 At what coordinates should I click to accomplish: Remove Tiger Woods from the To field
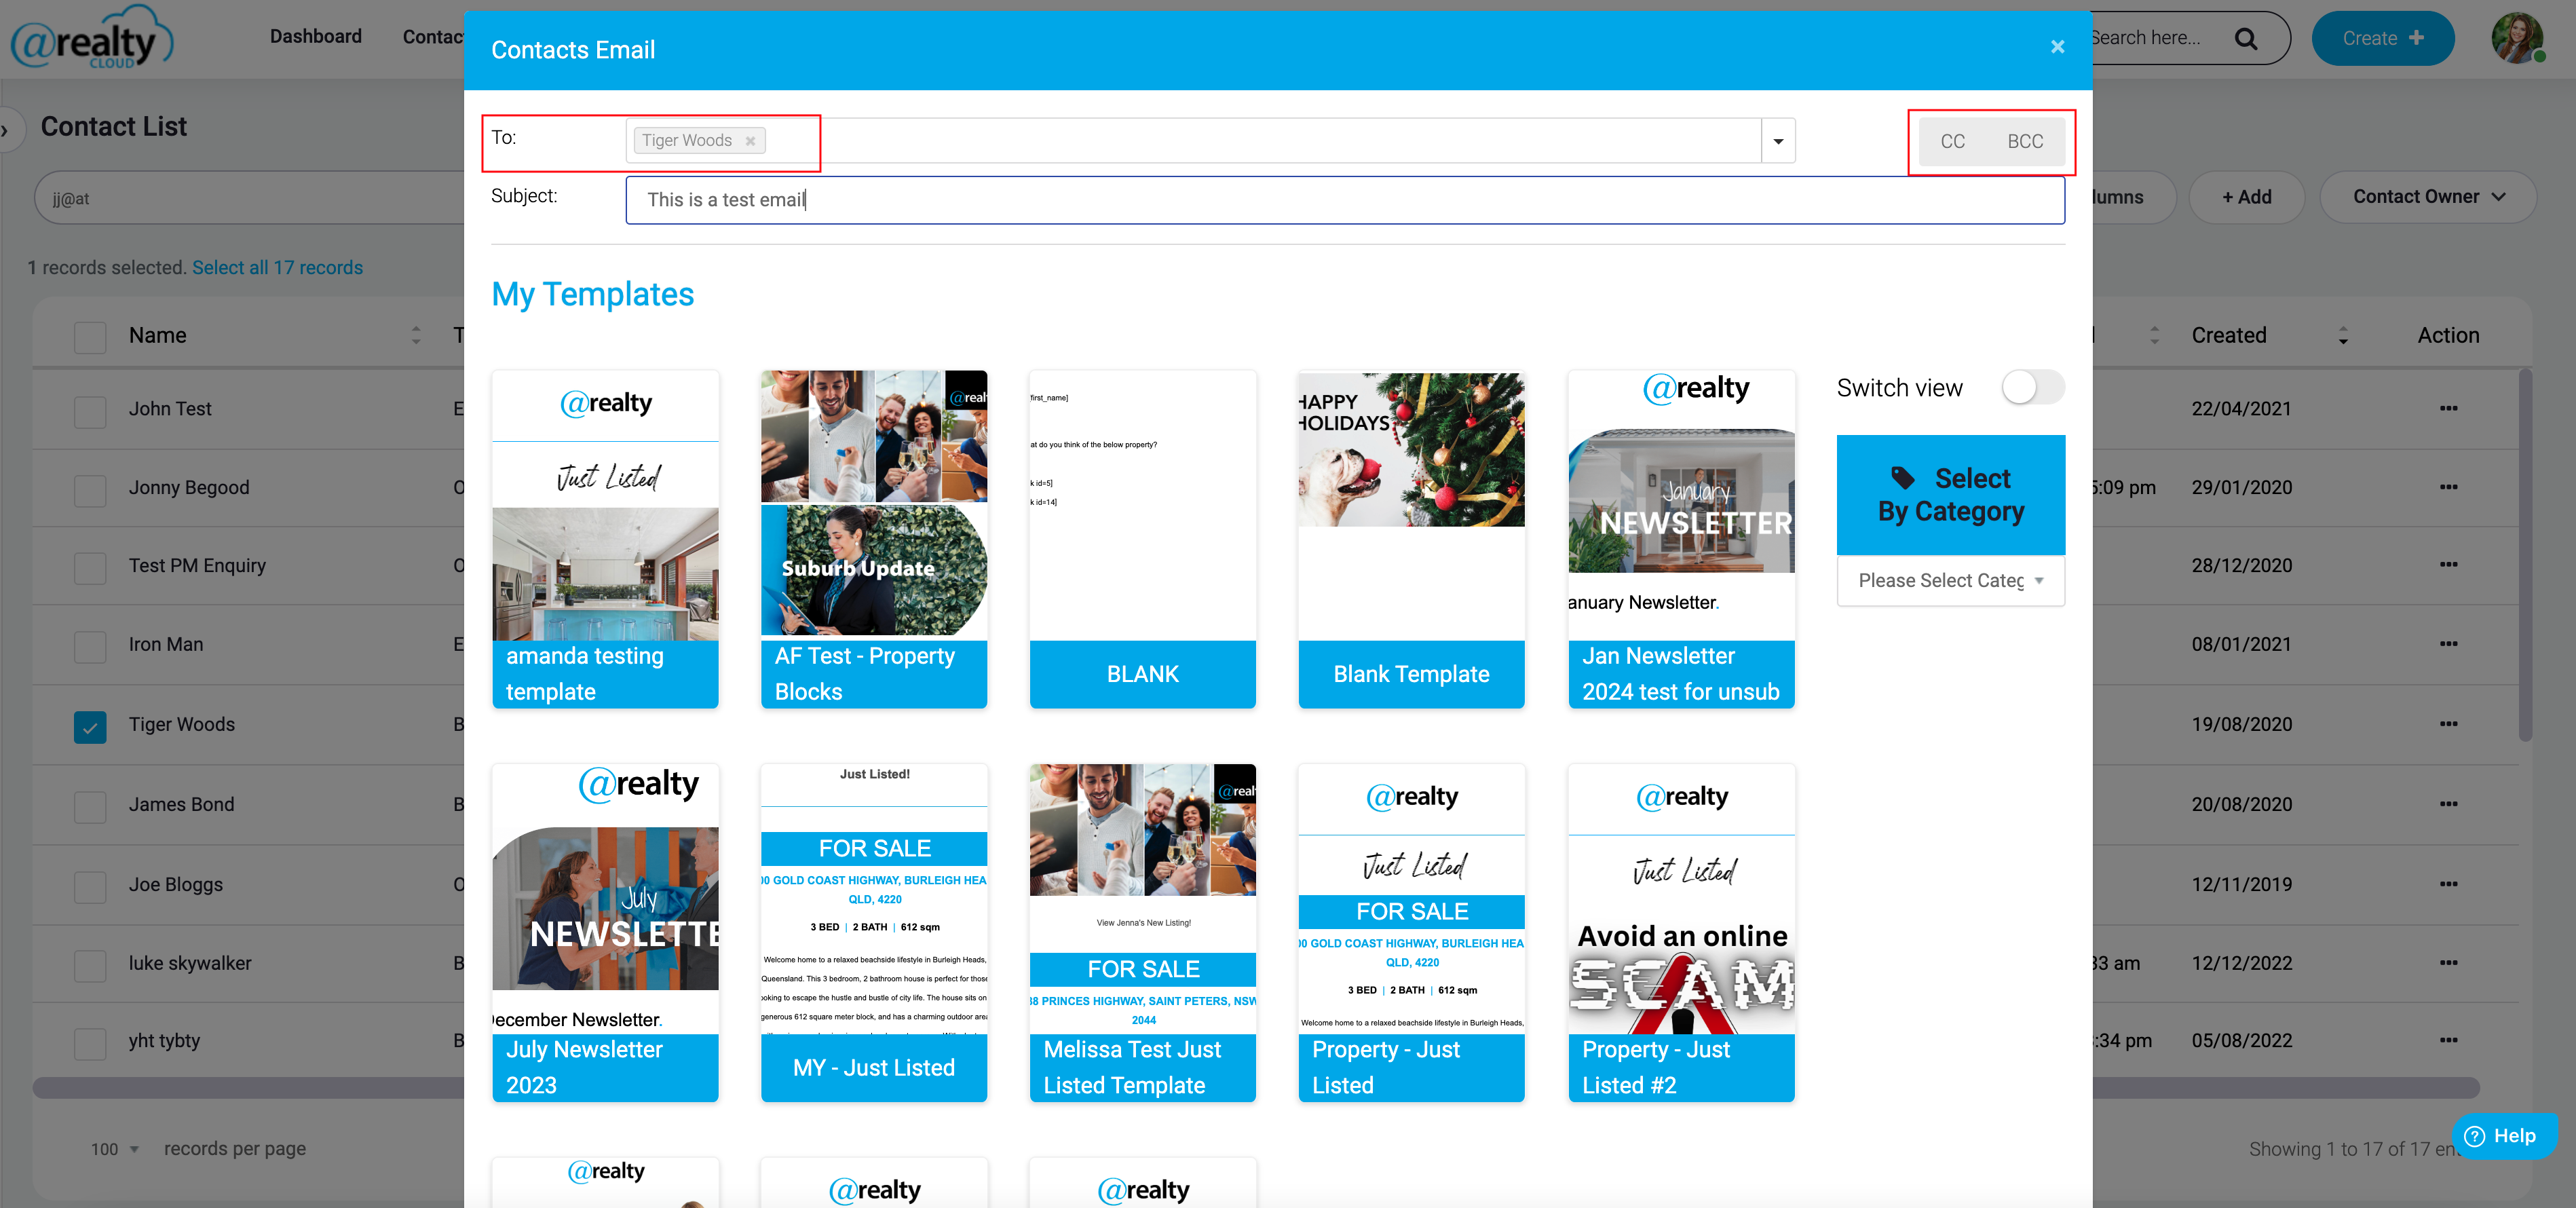750,141
